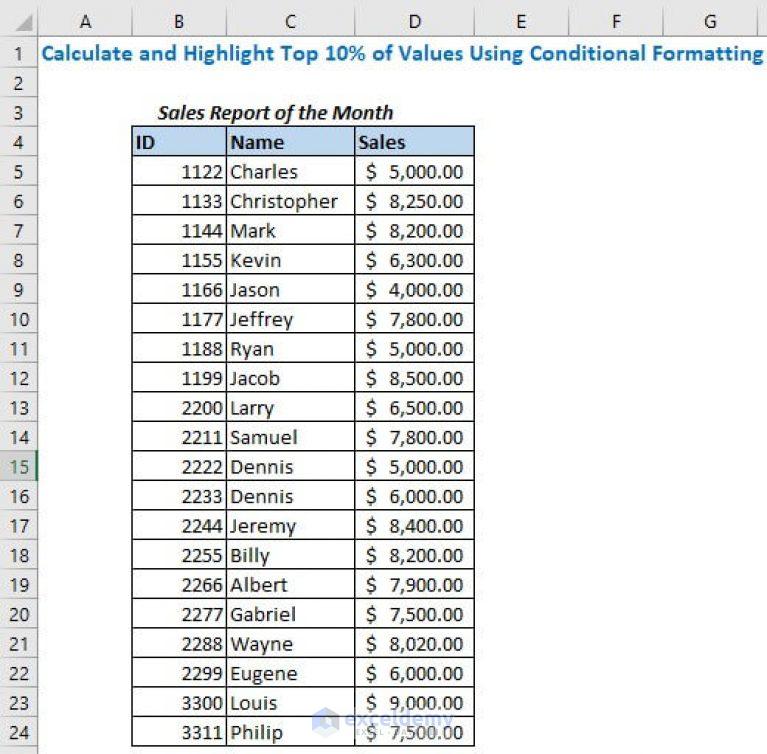Select the 'Larry' name cell
This screenshot has height=754, width=767.
291,408
